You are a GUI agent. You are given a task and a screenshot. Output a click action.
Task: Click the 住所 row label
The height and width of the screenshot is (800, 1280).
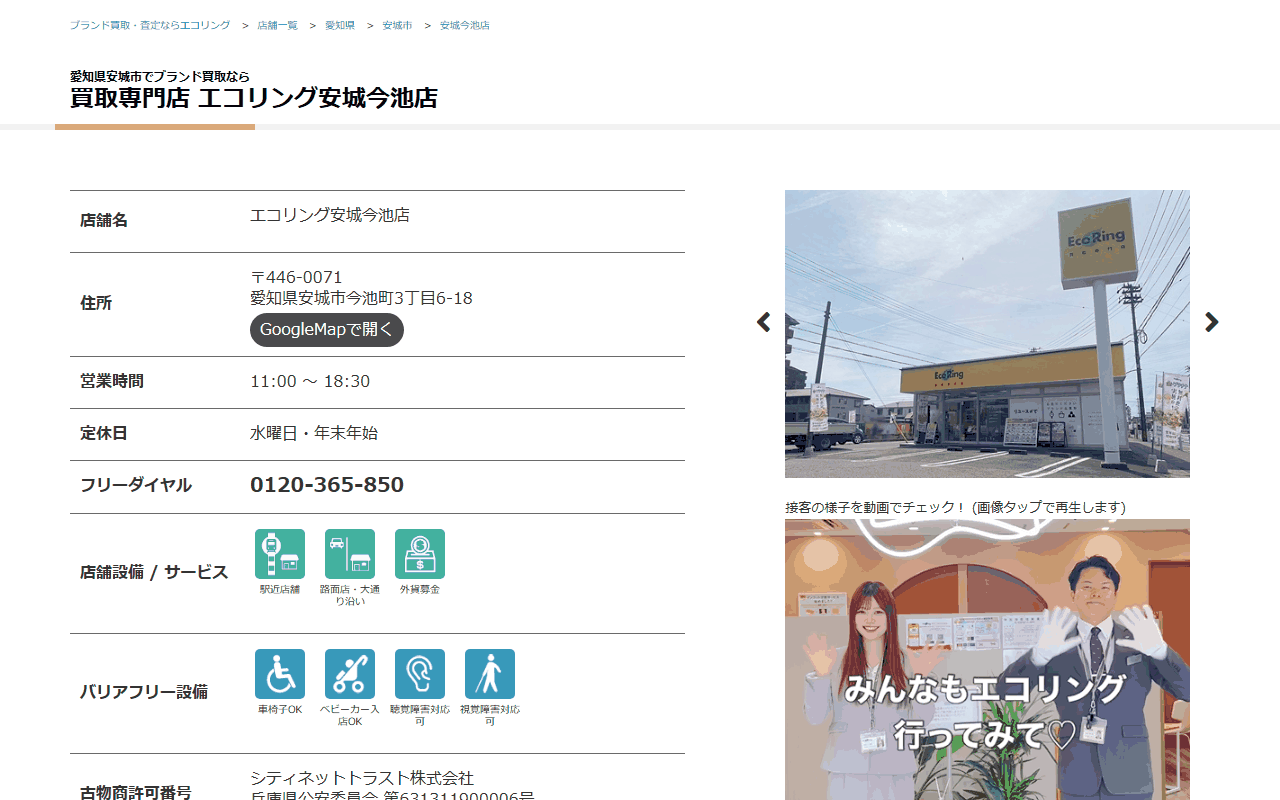tap(96, 303)
